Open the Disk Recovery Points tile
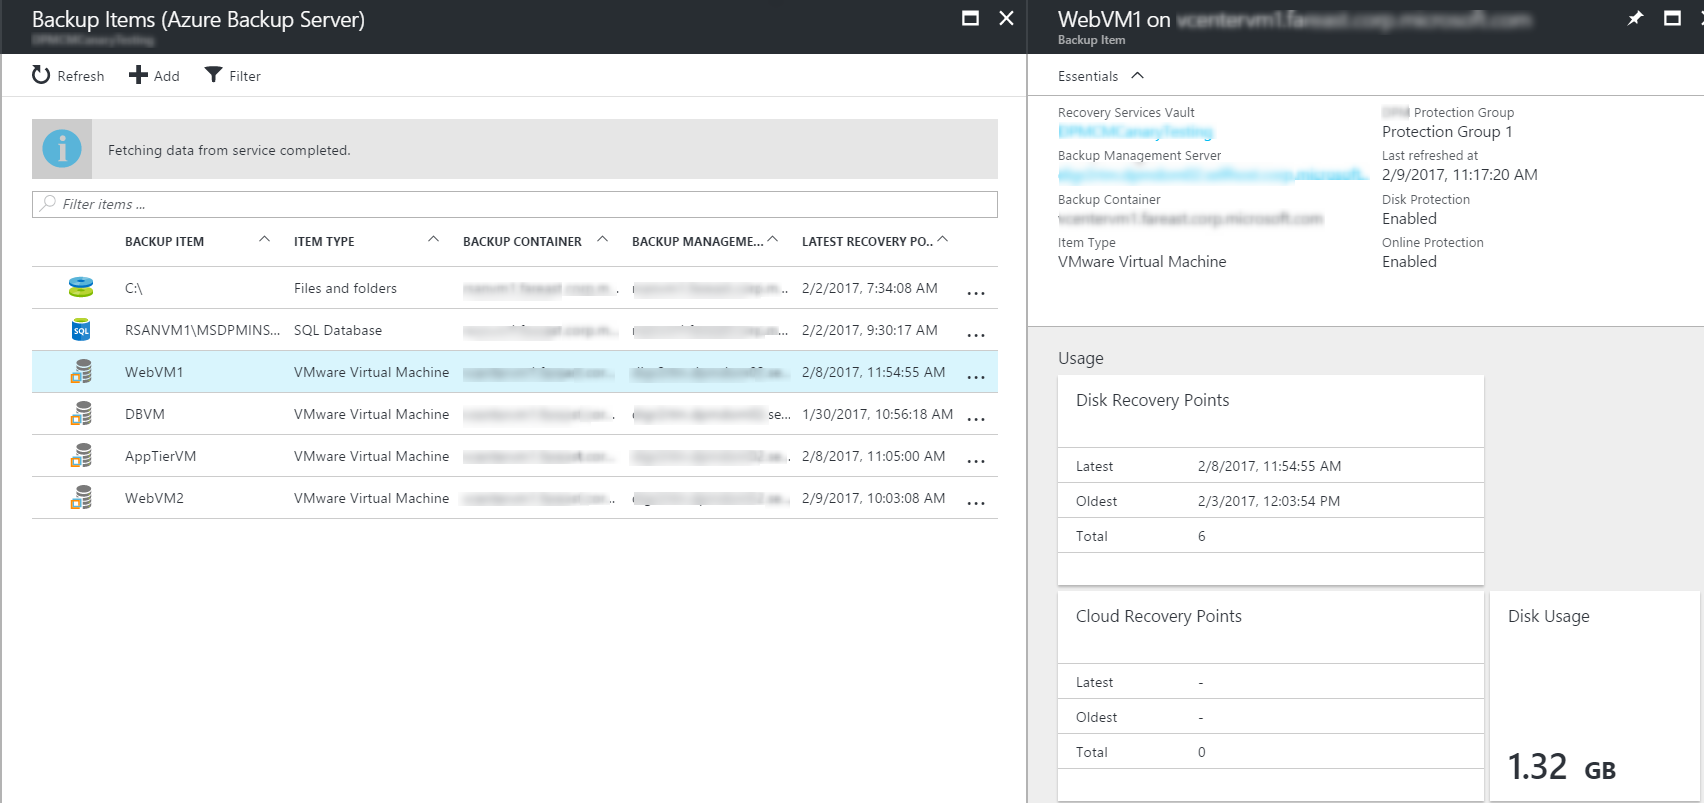The width and height of the screenshot is (1704, 803). click(x=1270, y=480)
